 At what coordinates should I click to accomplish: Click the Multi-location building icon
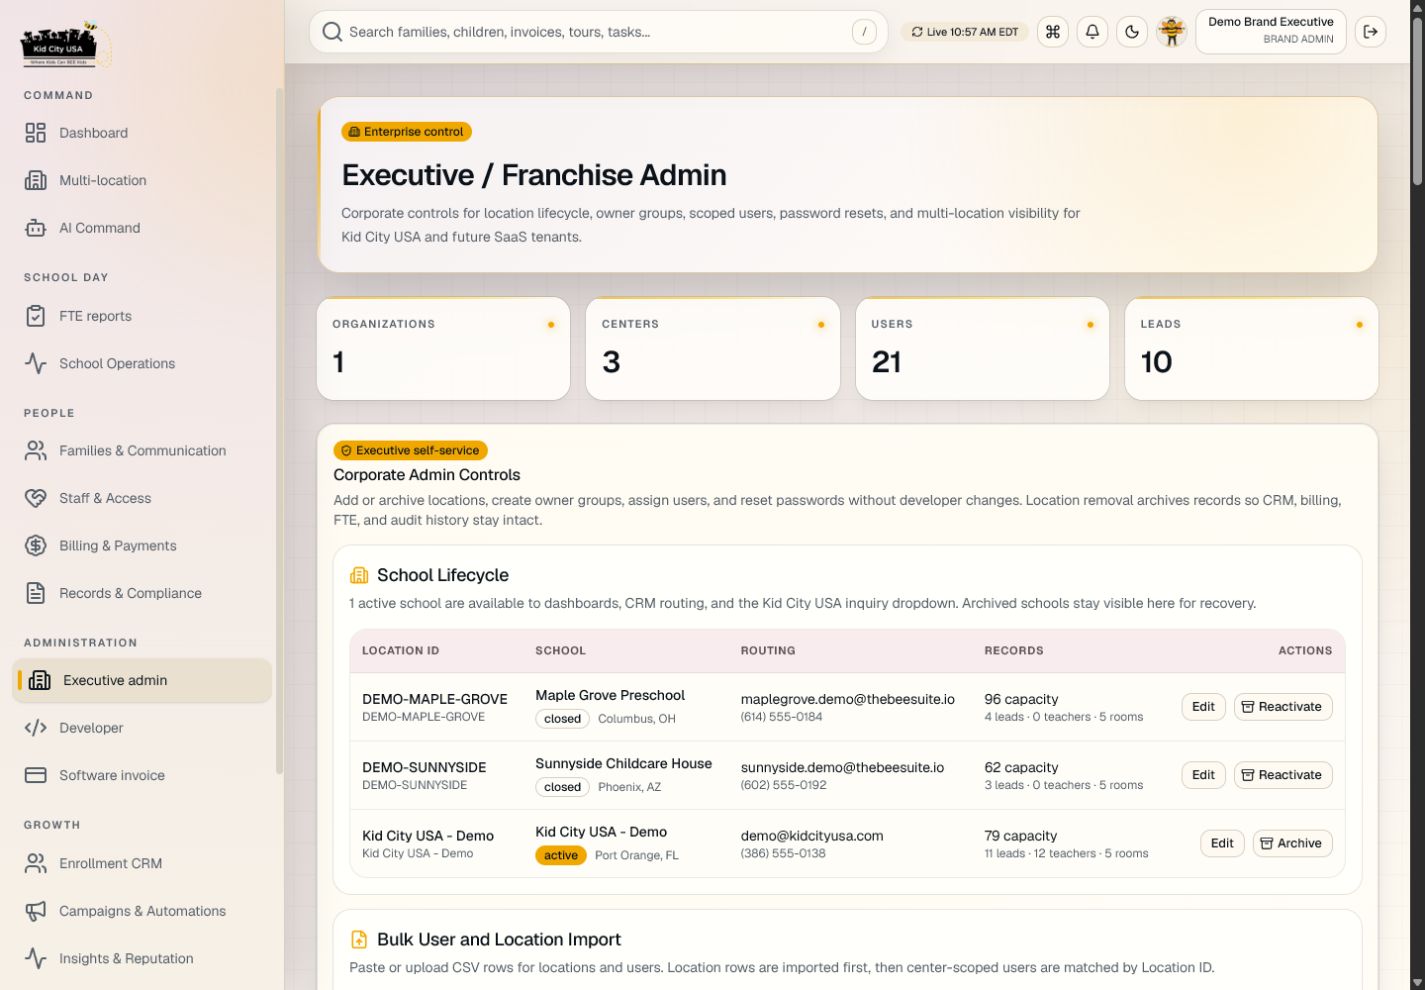pos(36,180)
